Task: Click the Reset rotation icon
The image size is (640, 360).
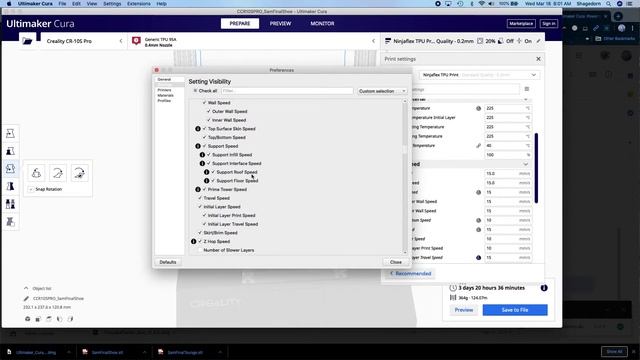Action: (36, 173)
